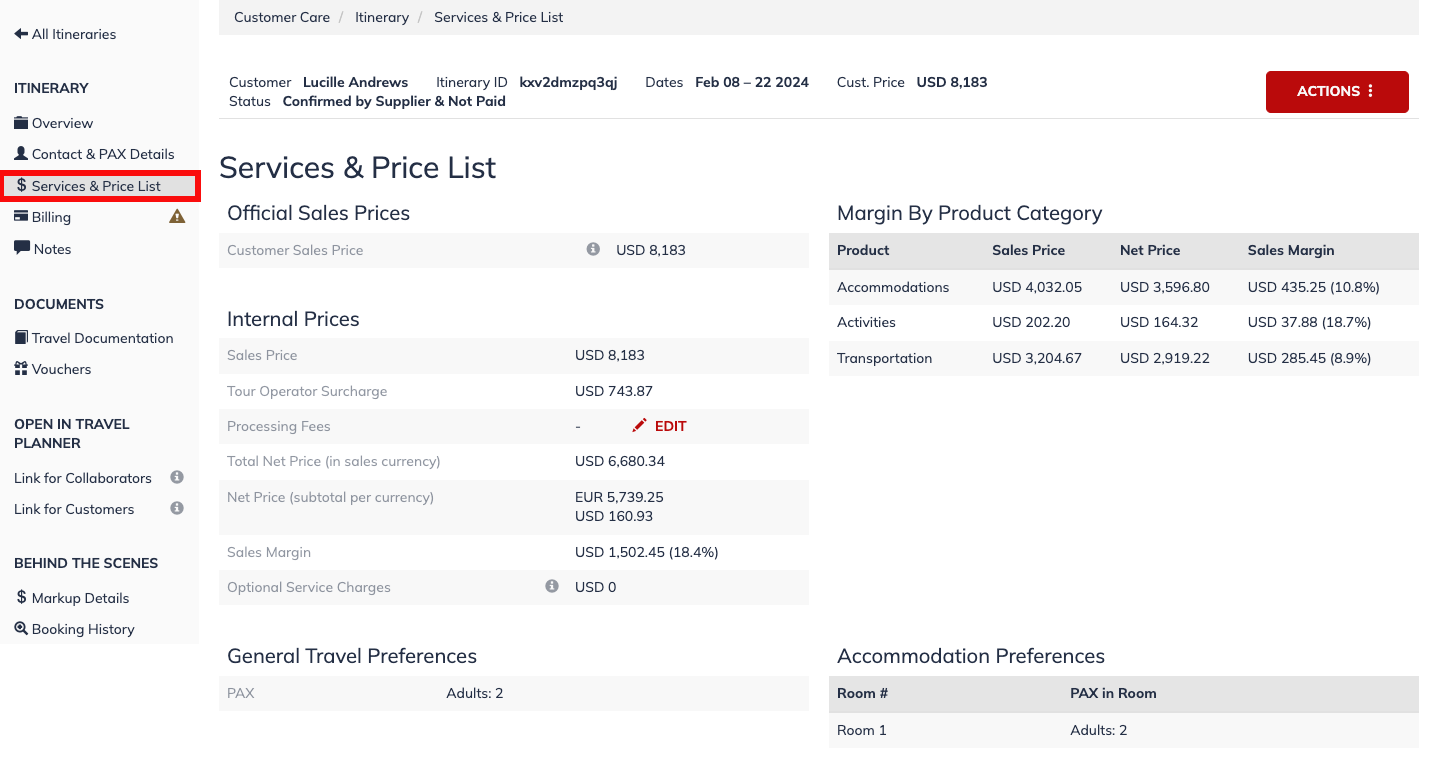Image resolution: width=1437 pixels, height=777 pixels.
Task: Click the Accommodations row label
Action: pyautogui.click(x=893, y=287)
